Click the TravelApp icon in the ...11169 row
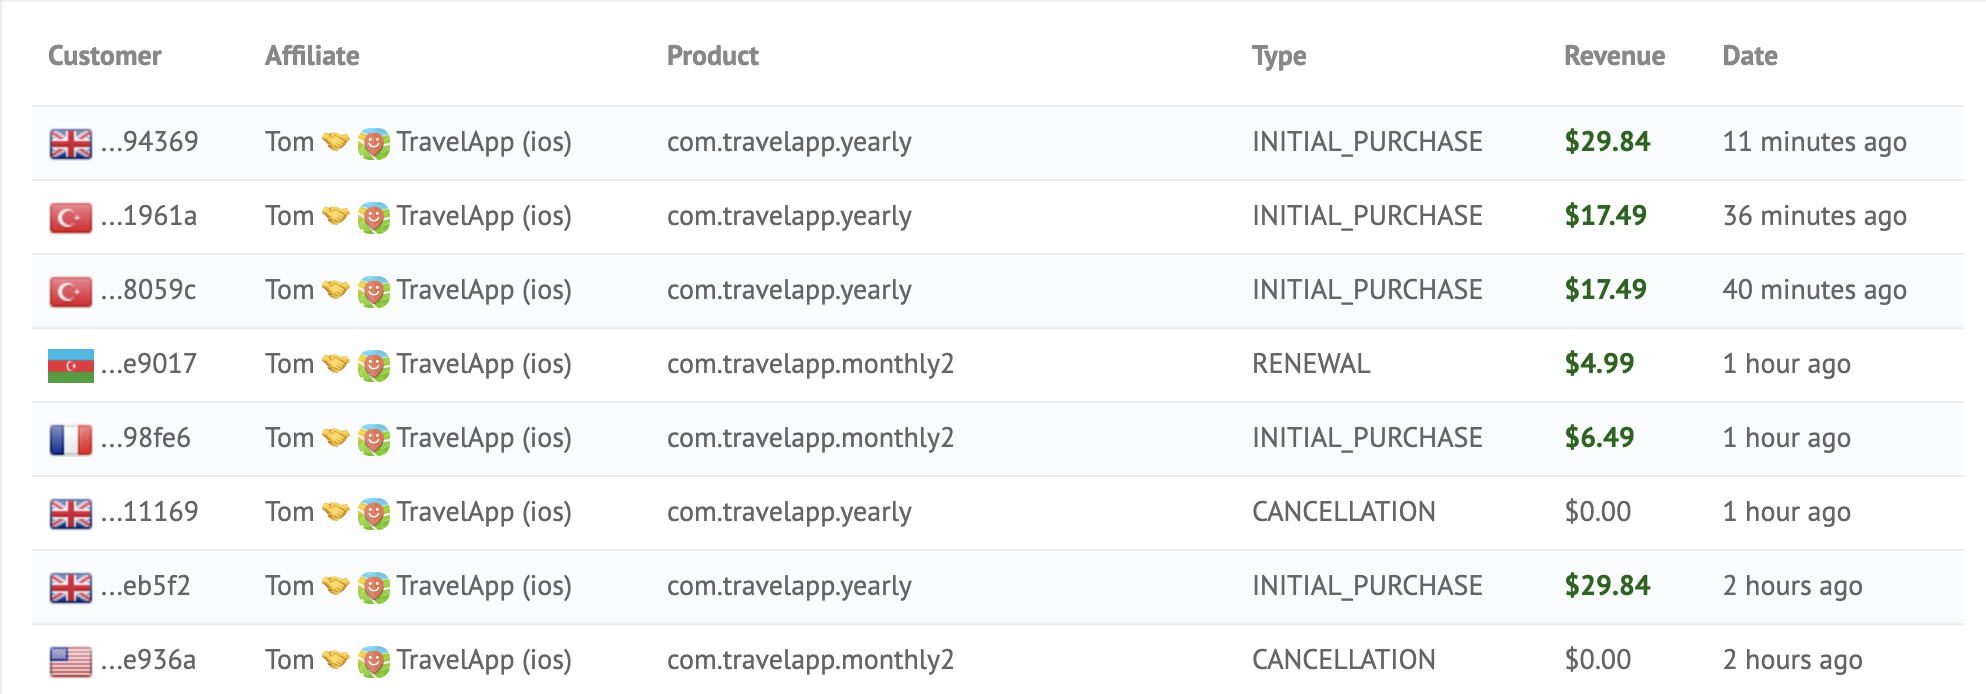 pyautogui.click(x=373, y=513)
